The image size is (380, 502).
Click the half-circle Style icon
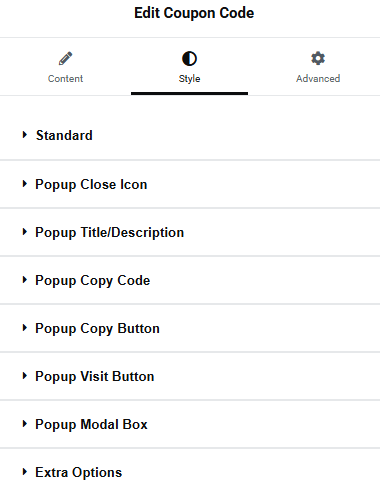click(x=189, y=59)
